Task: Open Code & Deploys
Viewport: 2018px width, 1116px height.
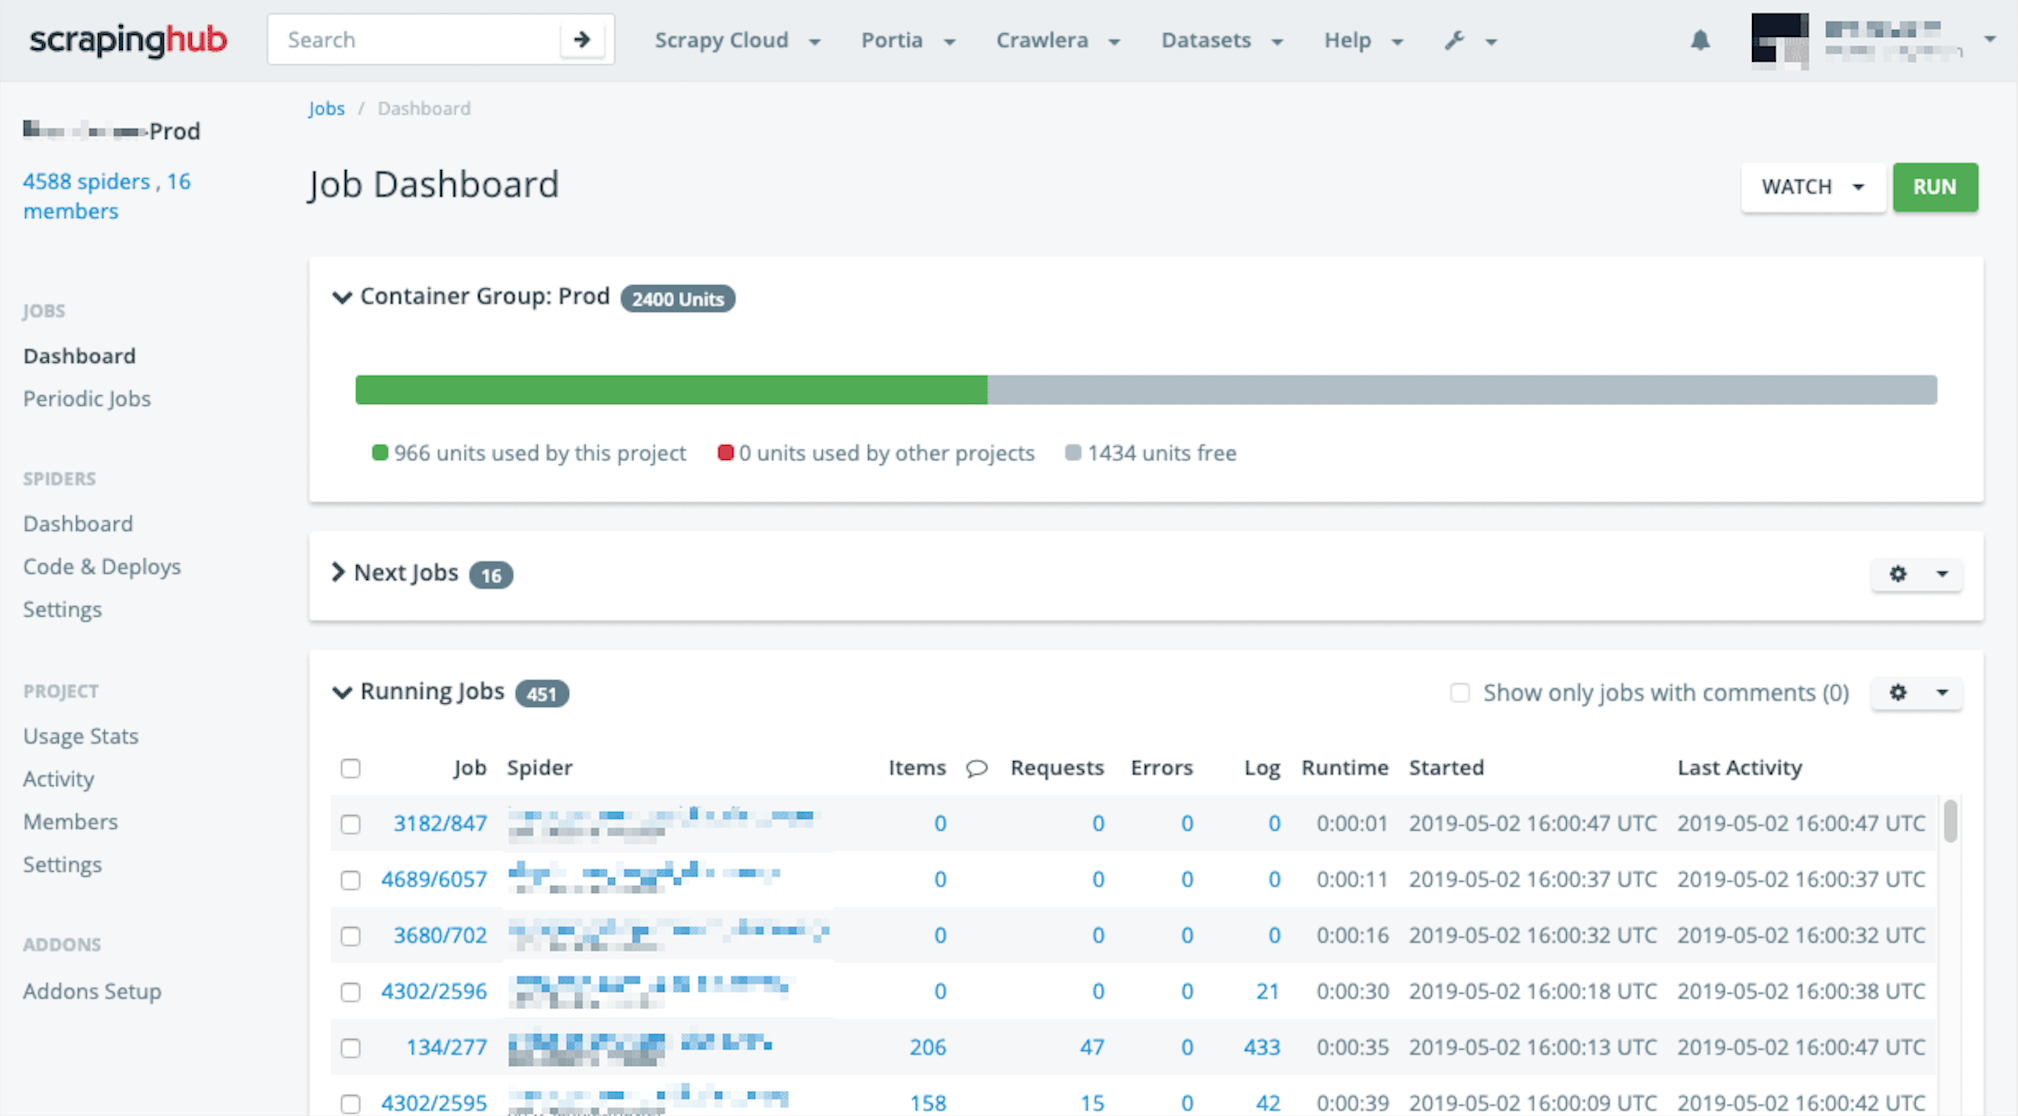Action: point(102,566)
